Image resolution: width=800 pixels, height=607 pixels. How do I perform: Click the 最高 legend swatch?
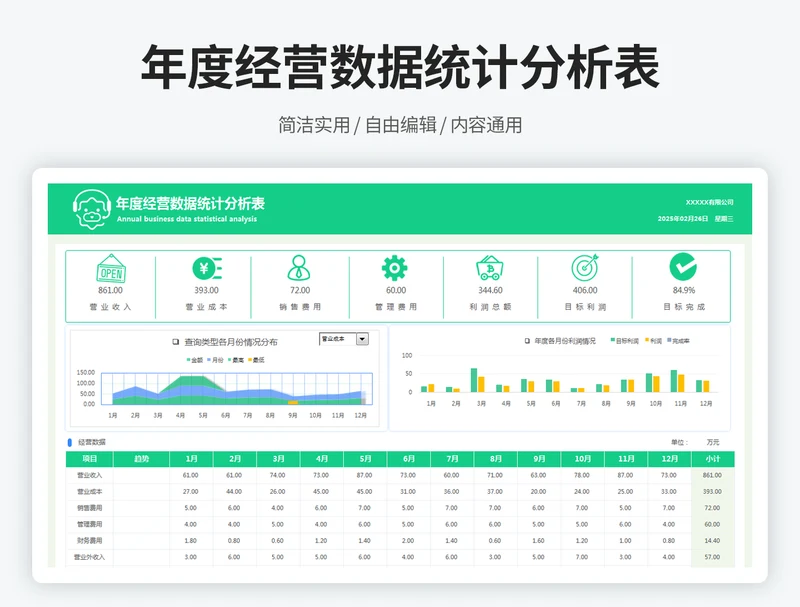pos(230,360)
